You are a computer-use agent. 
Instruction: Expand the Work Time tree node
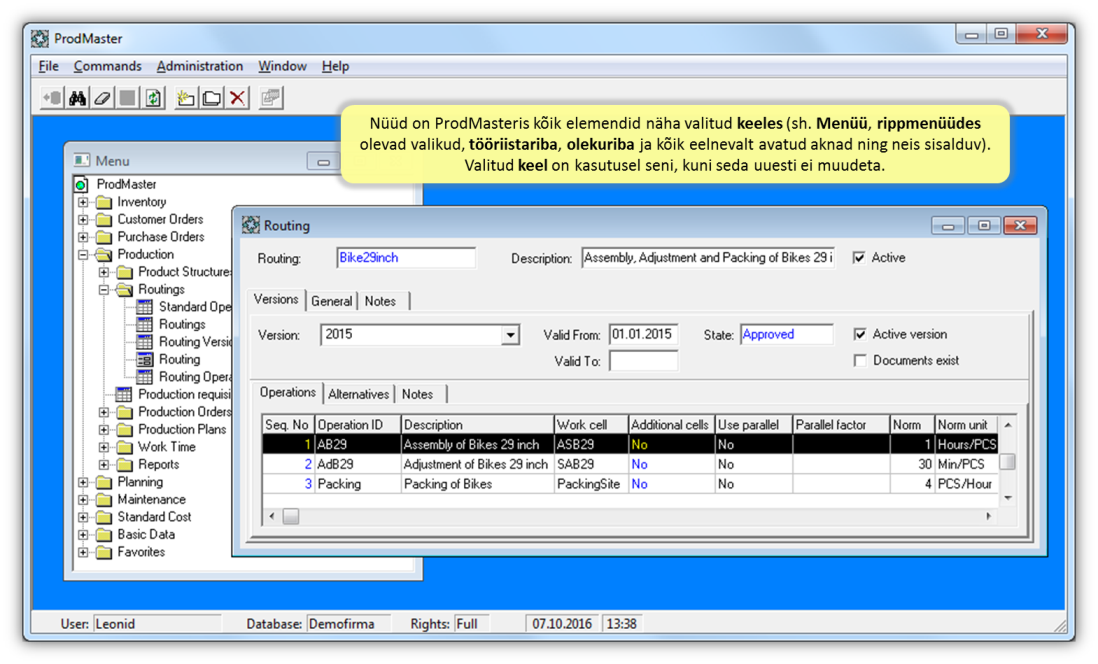(104, 448)
